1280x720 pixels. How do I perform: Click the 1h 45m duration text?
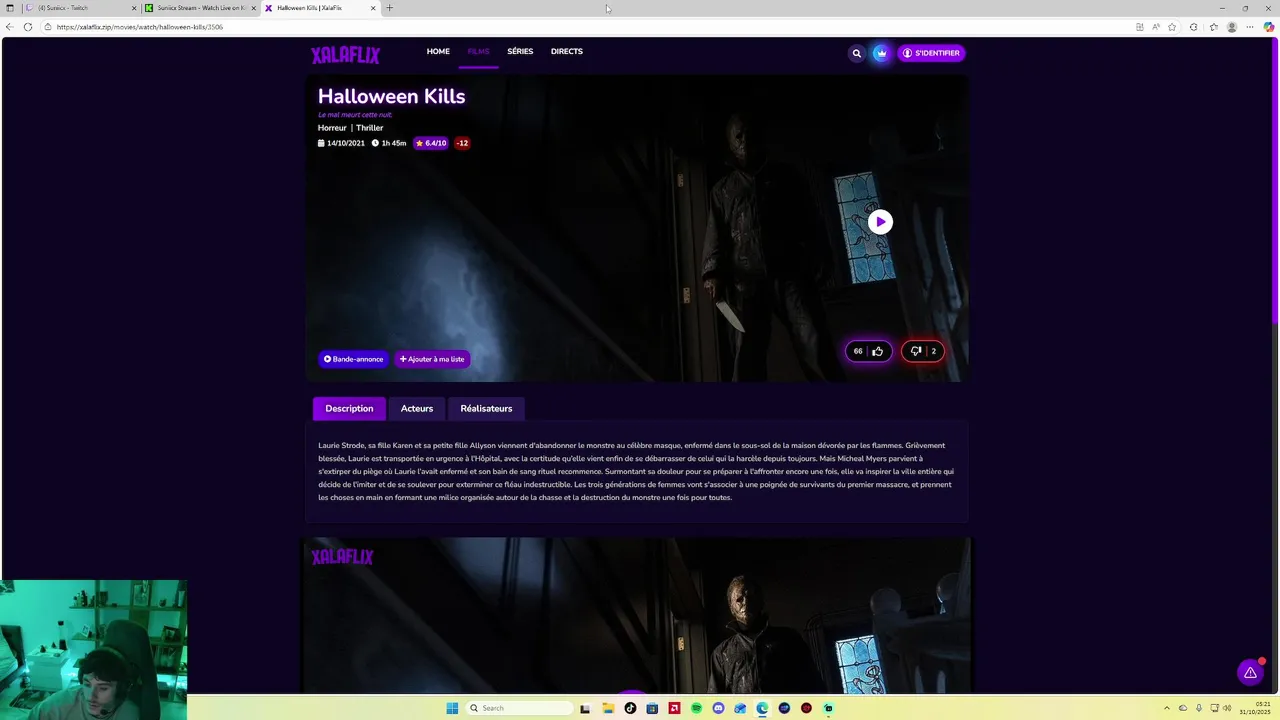coord(389,143)
